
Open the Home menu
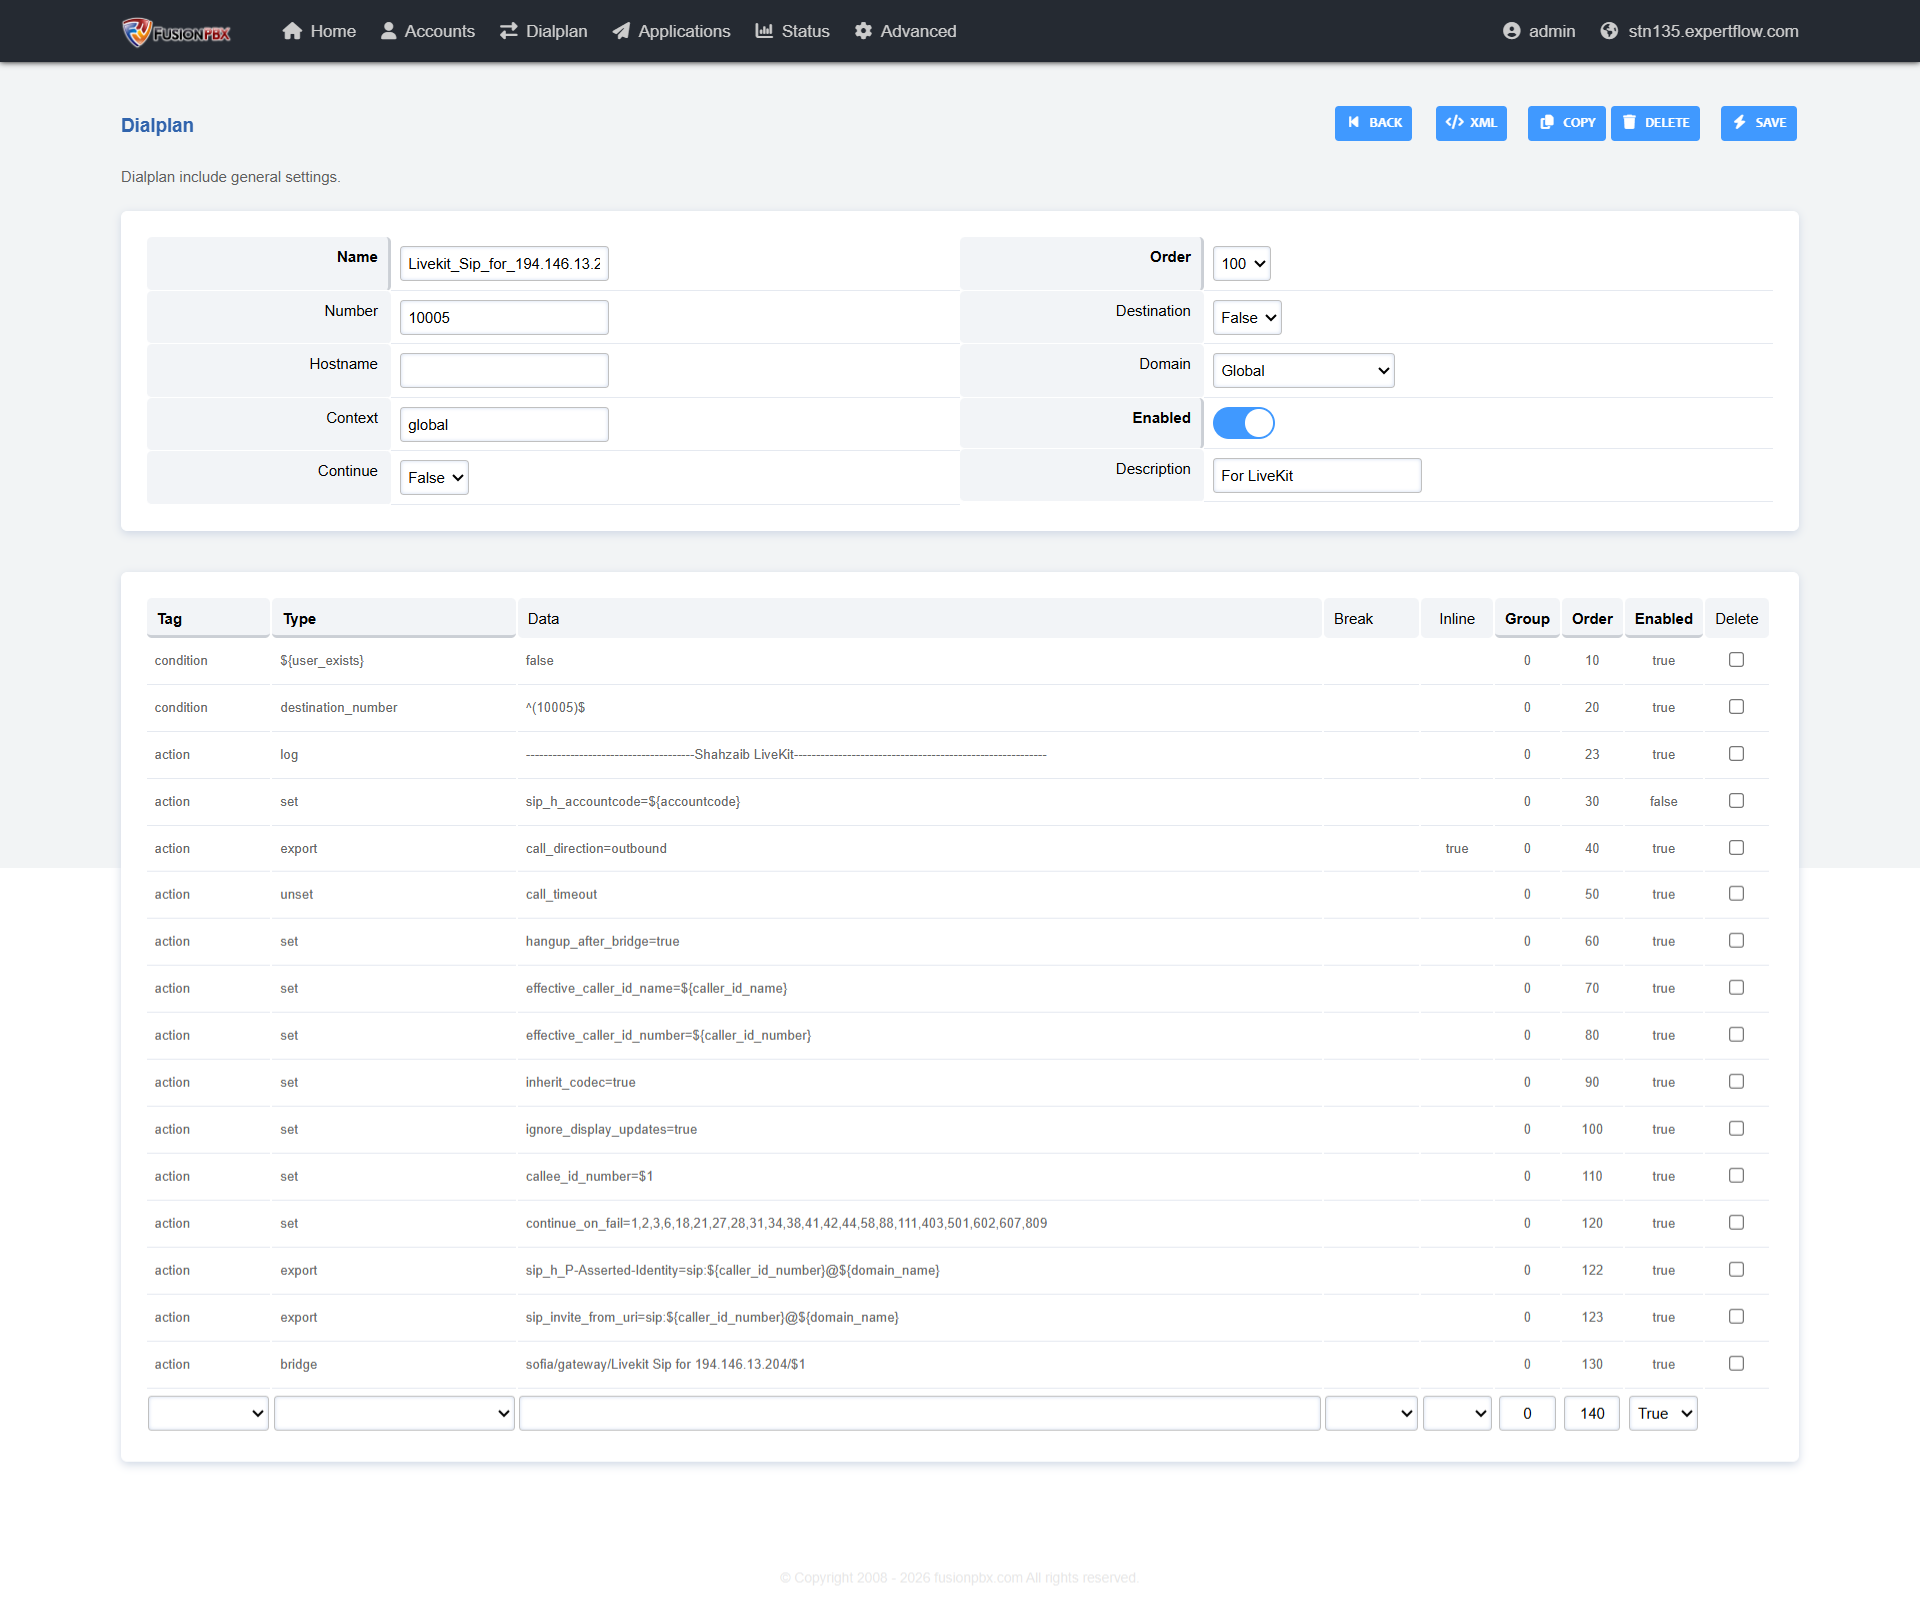[319, 31]
